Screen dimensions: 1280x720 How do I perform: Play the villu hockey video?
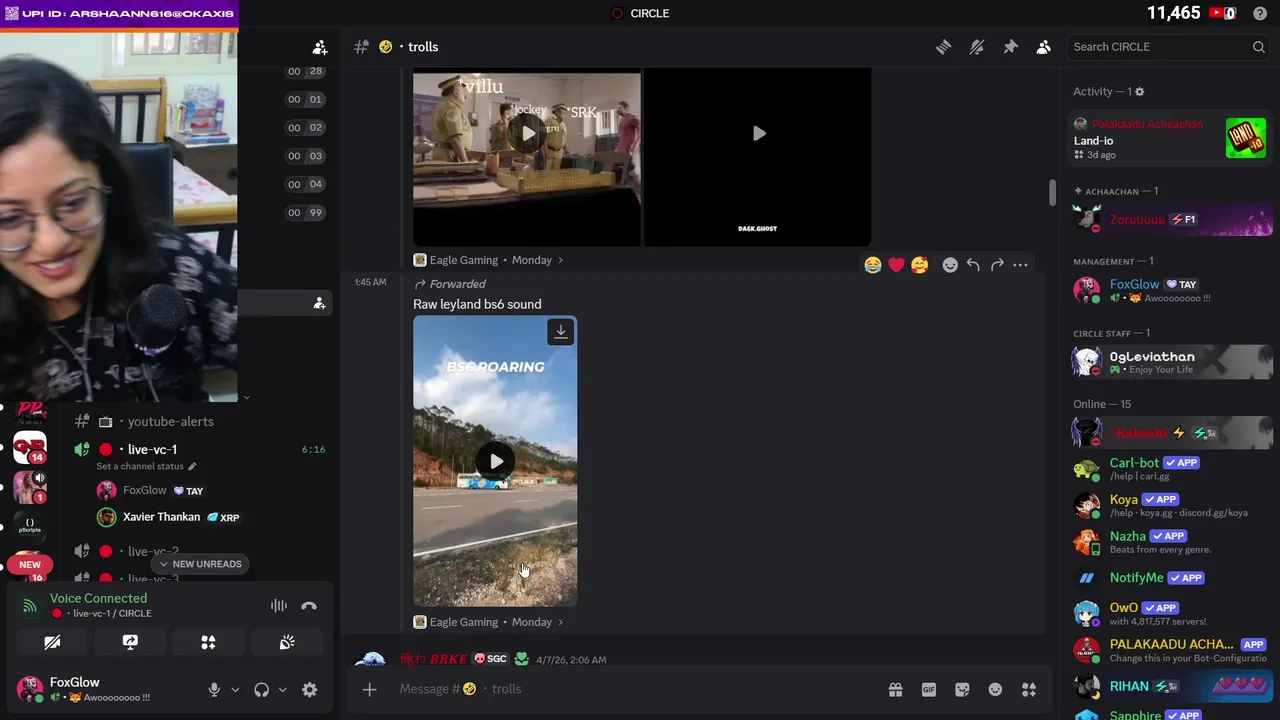pyautogui.click(x=527, y=133)
